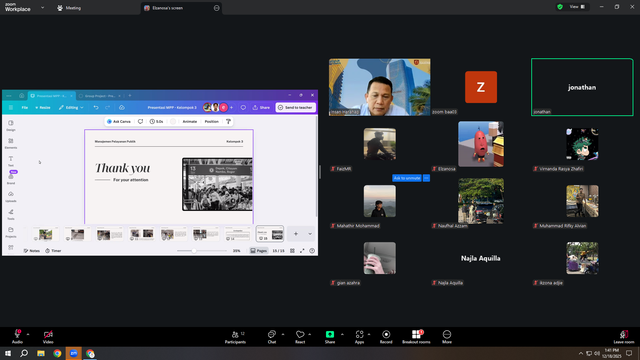The width and height of the screenshot is (640, 360).
Task: Open slide duration 5.0s setting
Action: tap(156, 121)
